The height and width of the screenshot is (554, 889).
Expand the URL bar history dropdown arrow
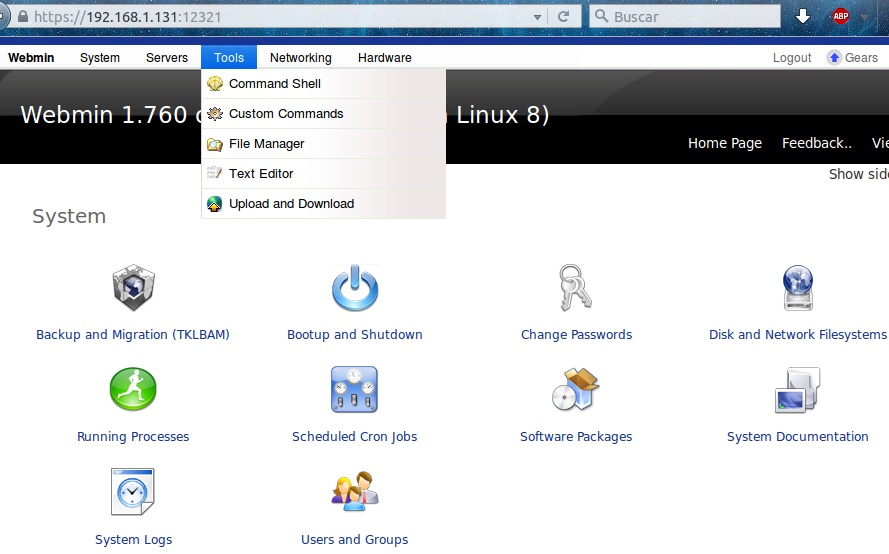538,17
